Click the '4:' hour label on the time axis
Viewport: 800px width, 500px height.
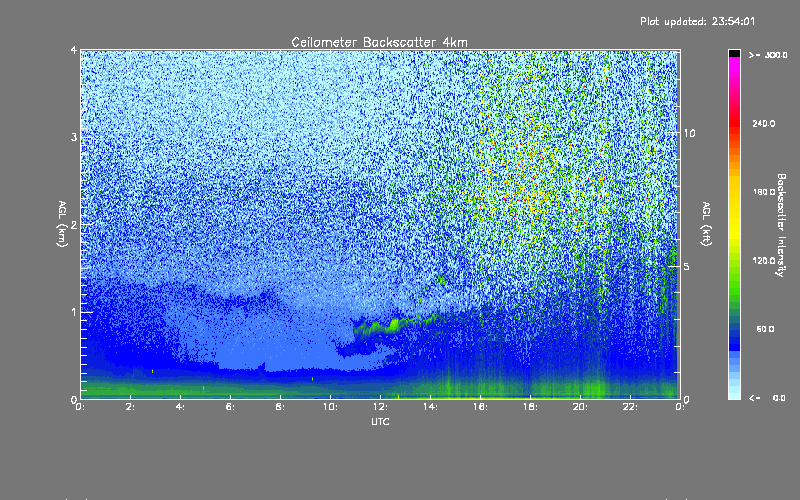pyautogui.click(x=180, y=407)
